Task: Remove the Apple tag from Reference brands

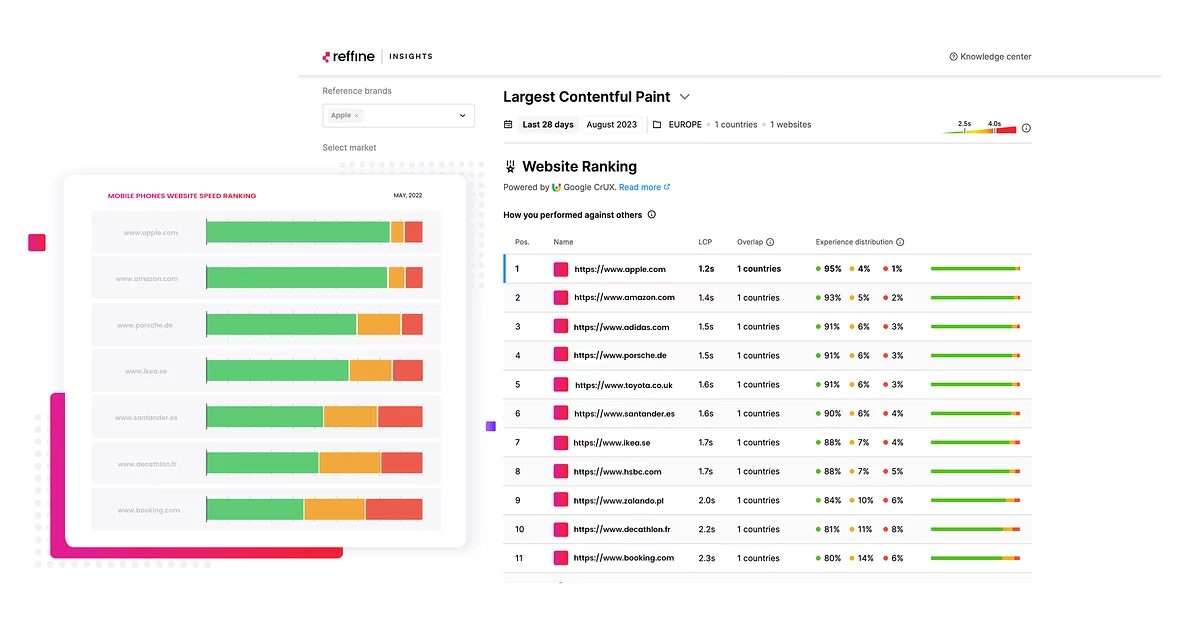Action: [357, 116]
